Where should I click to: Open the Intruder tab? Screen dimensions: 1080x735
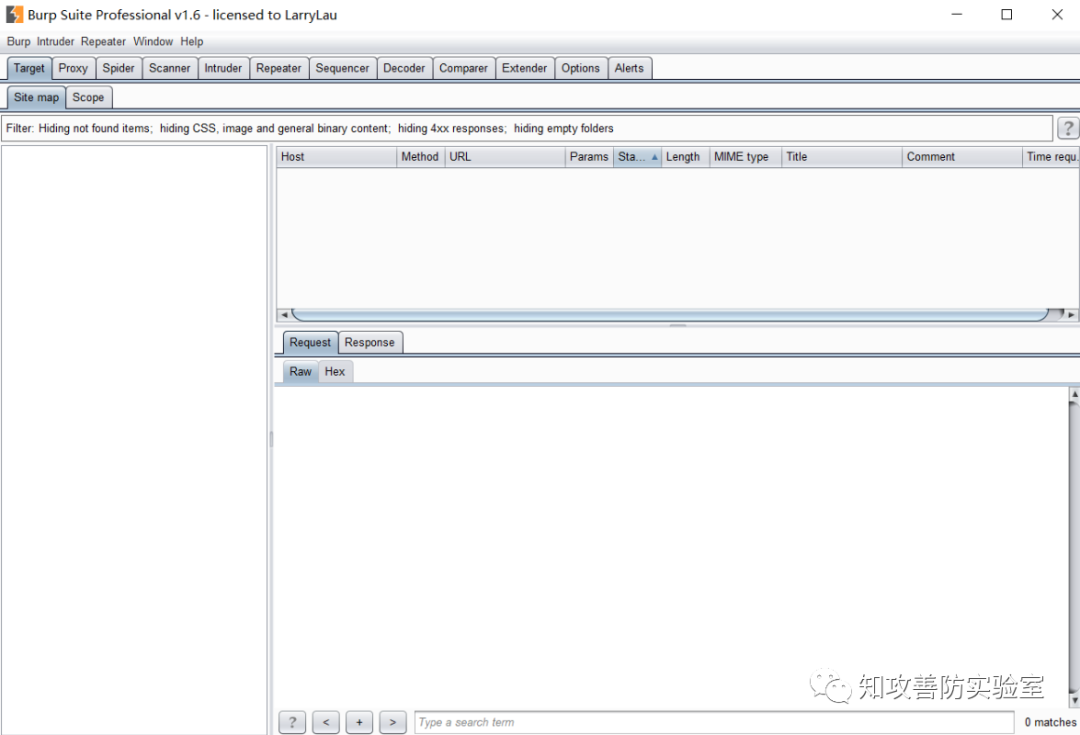(x=223, y=68)
